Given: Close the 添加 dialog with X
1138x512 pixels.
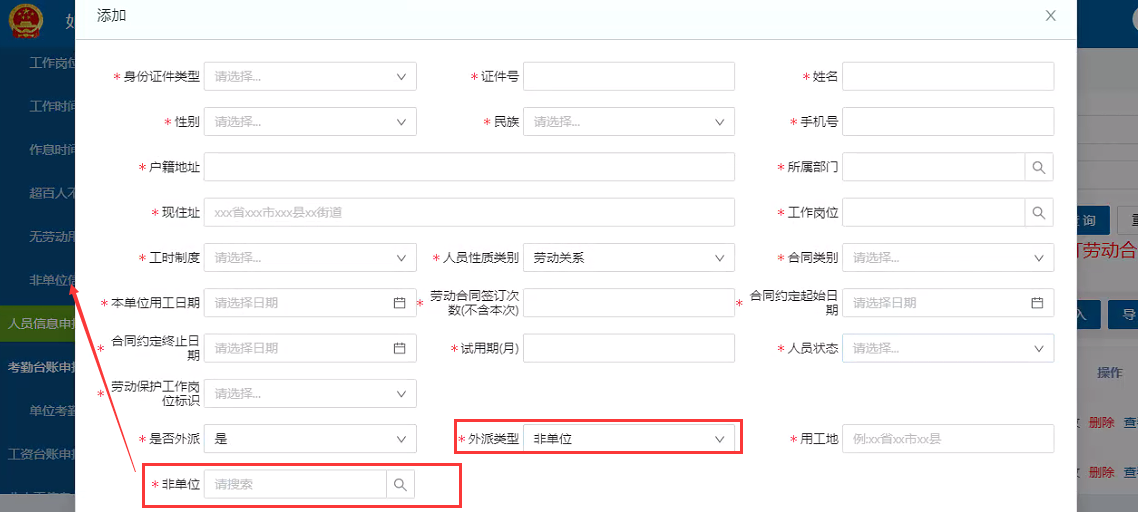Looking at the screenshot, I should pyautogui.click(x=1050, y=16).
